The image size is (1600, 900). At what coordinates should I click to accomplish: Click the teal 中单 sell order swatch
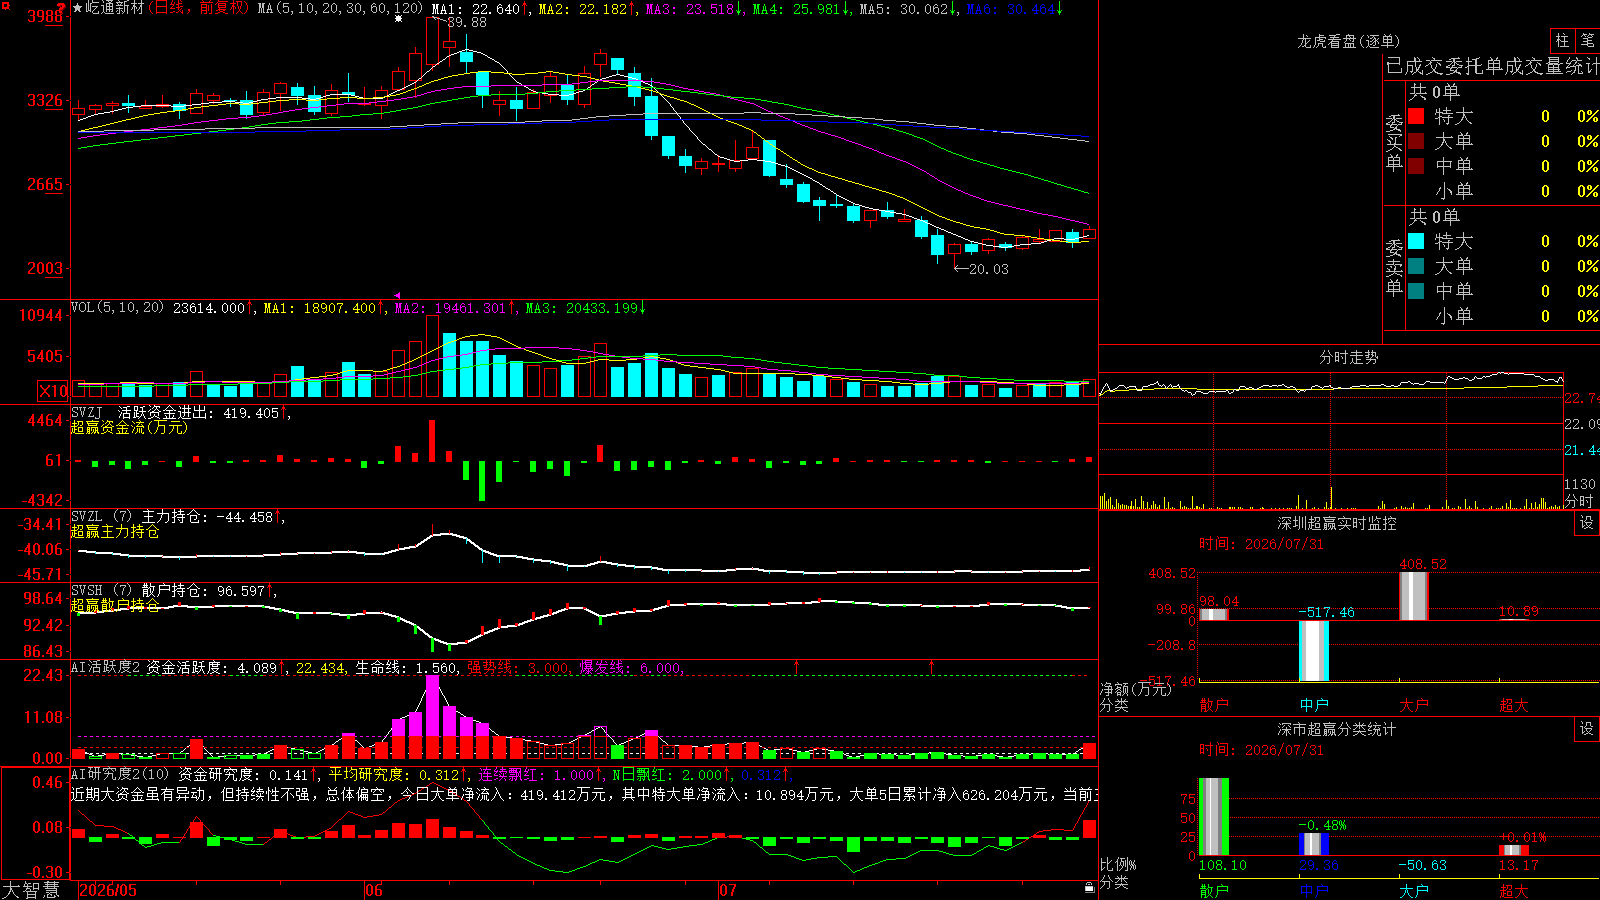click(x=1416, y=291)
